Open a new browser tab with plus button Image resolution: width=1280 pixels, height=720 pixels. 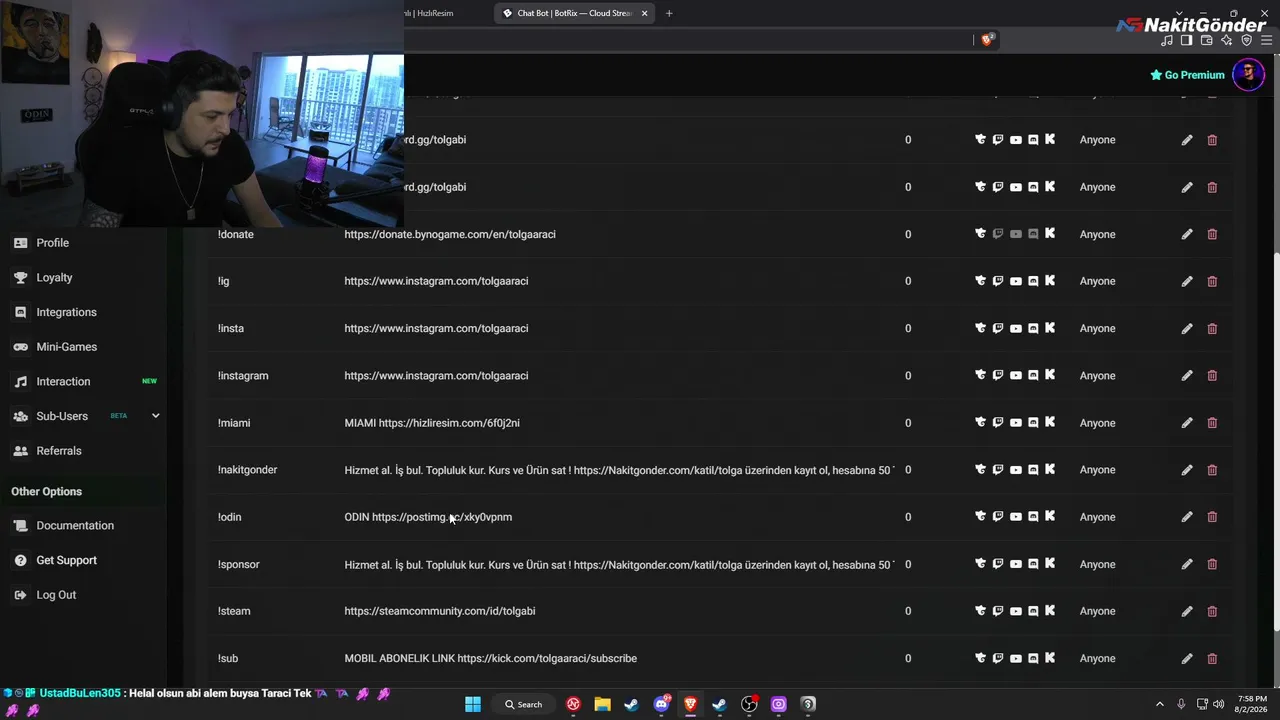669,13
